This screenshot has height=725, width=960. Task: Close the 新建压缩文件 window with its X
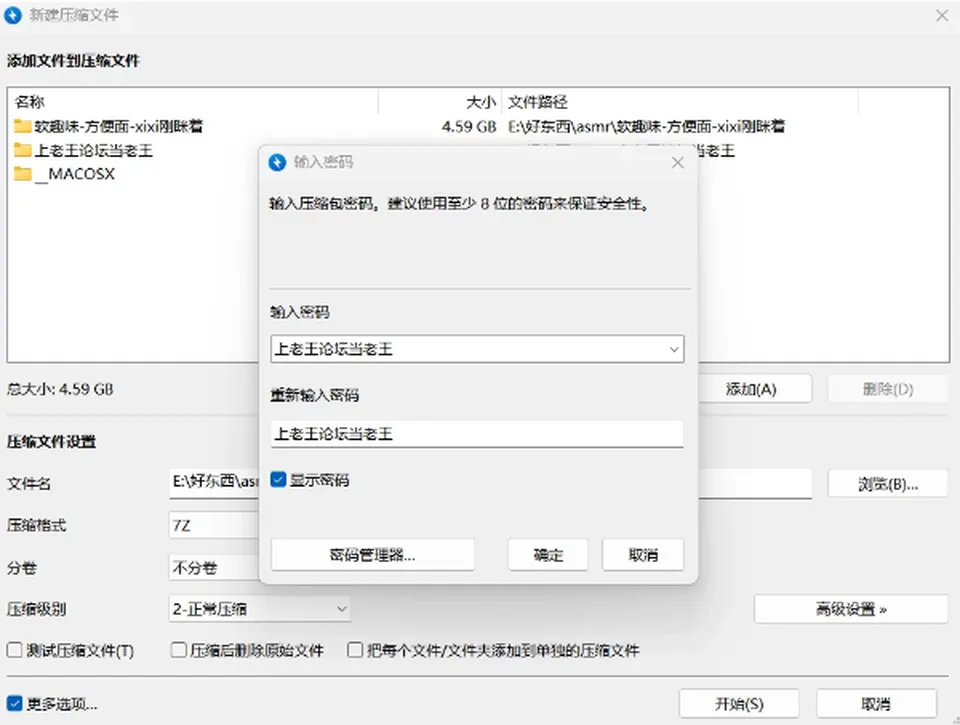[x=942, y=16]
